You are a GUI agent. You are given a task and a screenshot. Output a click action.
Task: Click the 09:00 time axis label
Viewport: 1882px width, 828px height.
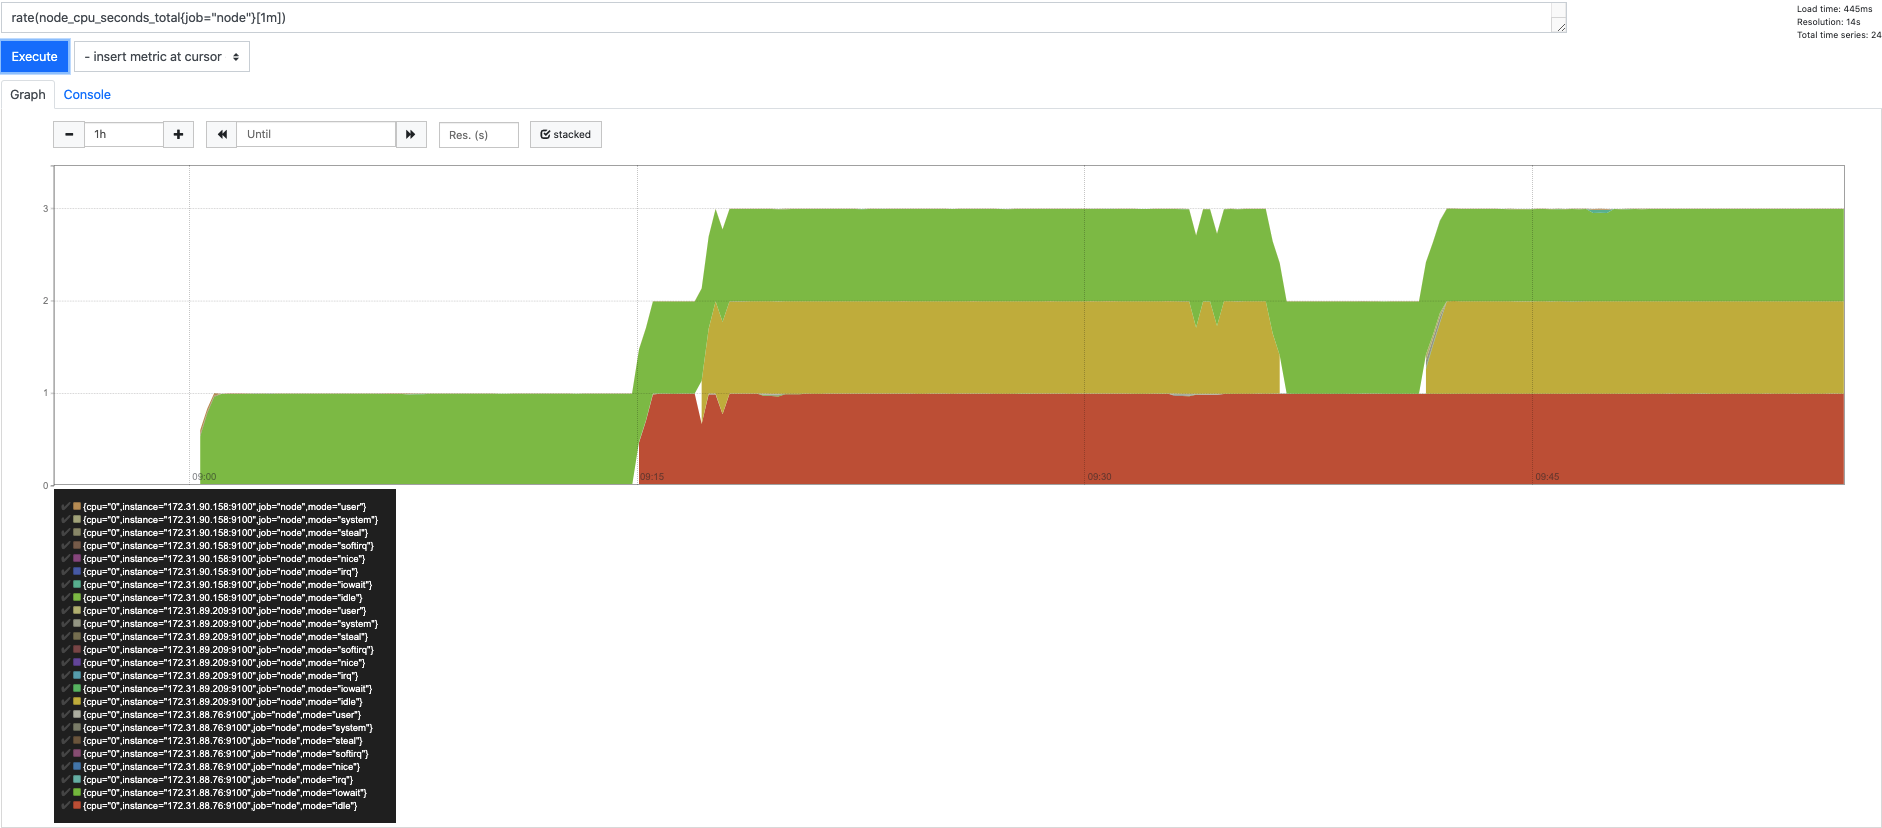(204, 477)
